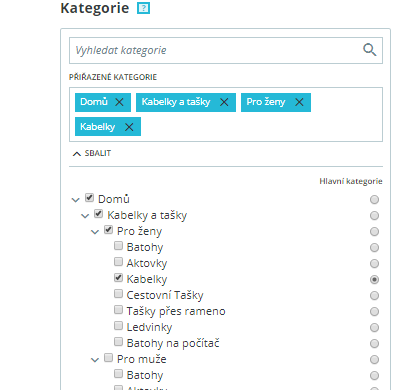396x390 pixels.
Task: Collapse the tree with SBALIT
Action: click(x=92, y=153)
